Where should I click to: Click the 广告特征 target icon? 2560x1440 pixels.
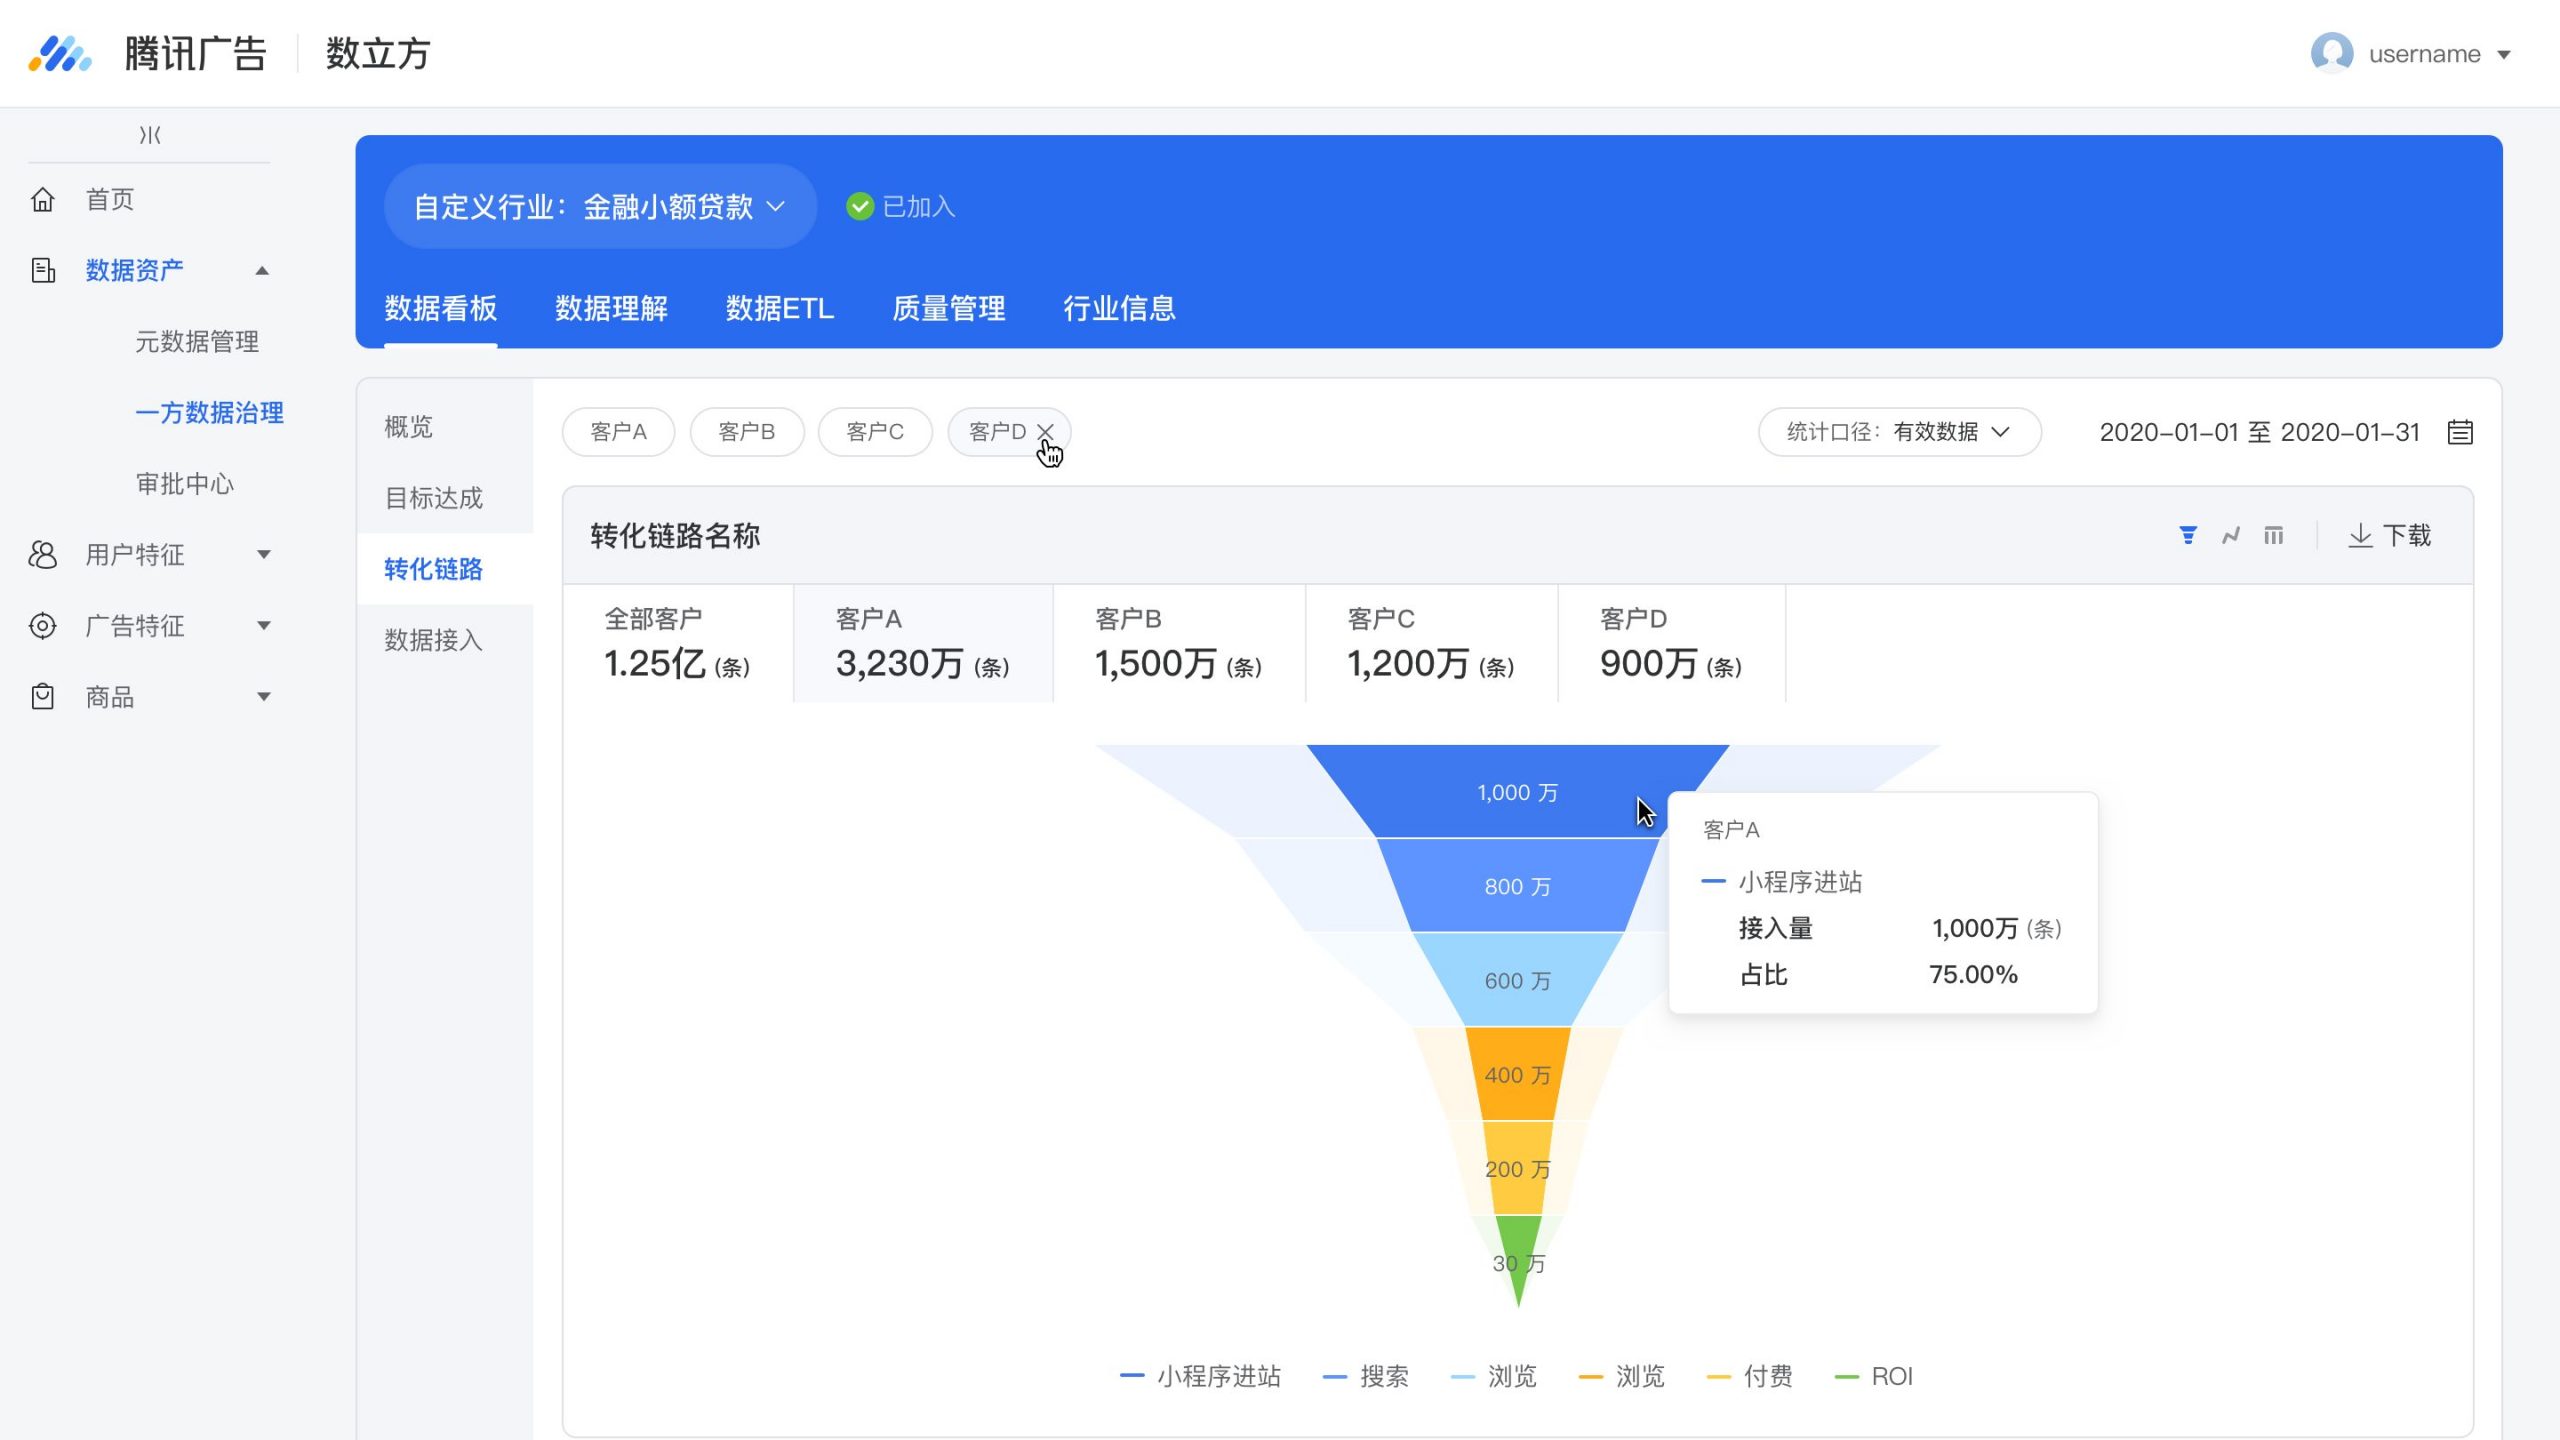43,626
